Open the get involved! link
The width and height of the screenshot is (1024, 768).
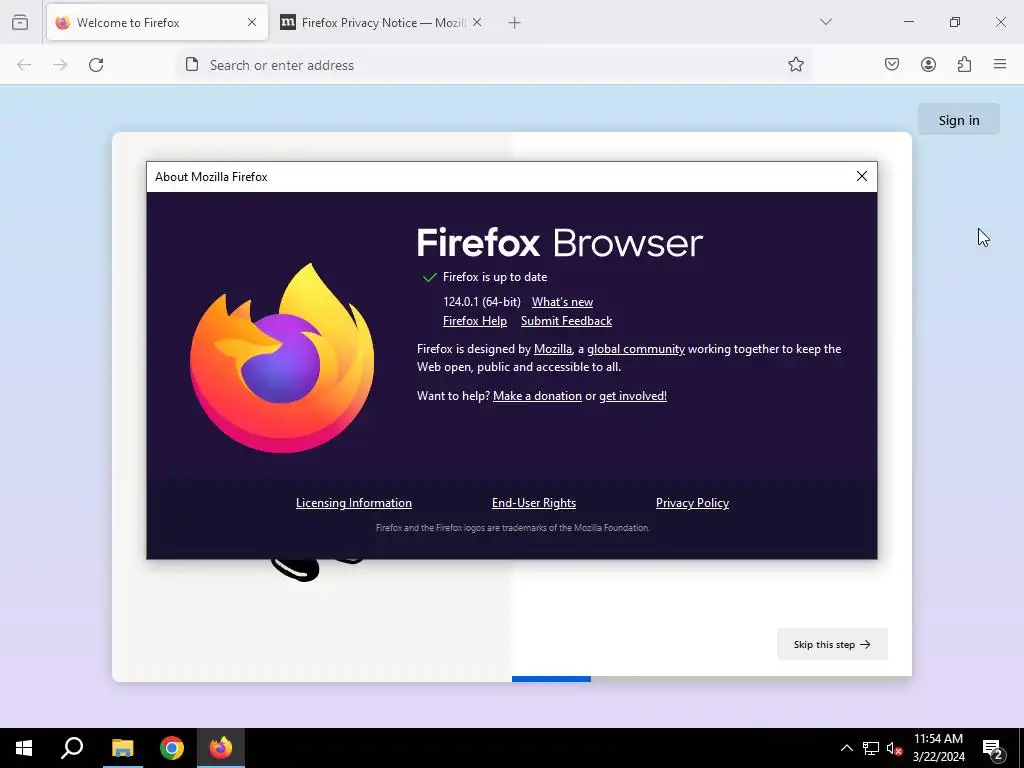(633, 396)
